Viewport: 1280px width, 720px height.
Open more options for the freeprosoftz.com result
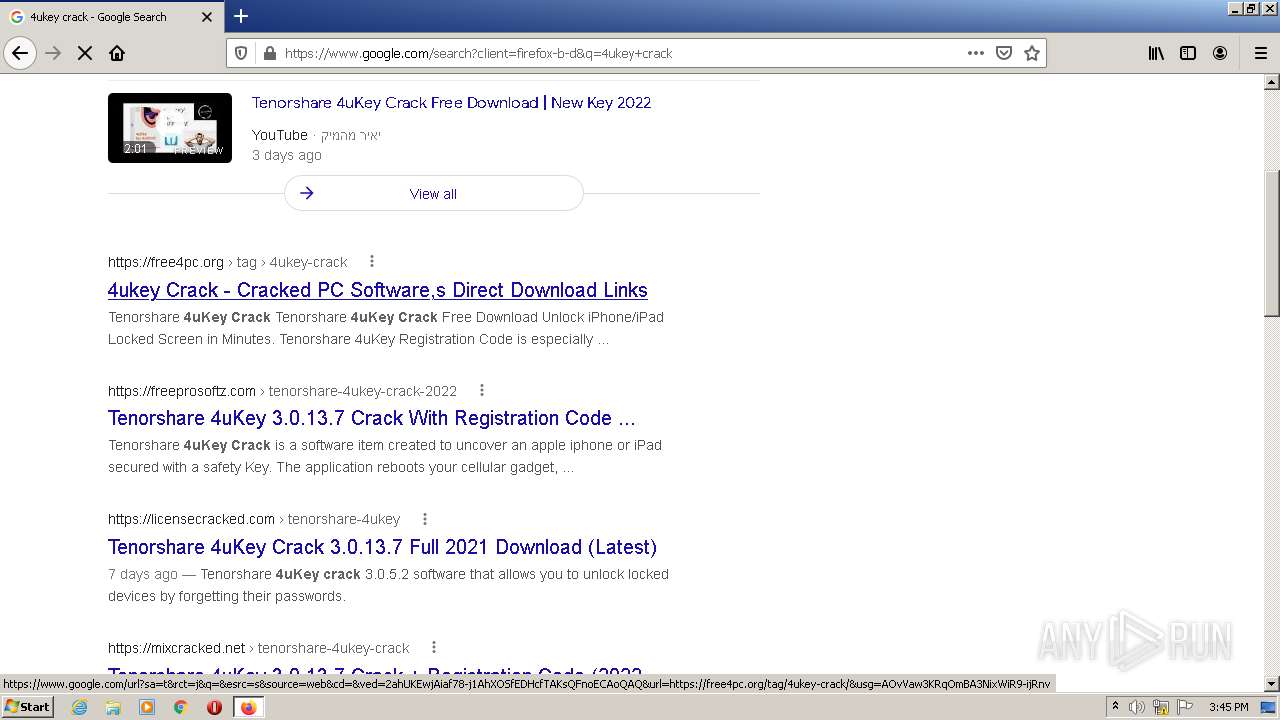click(481, 390)
